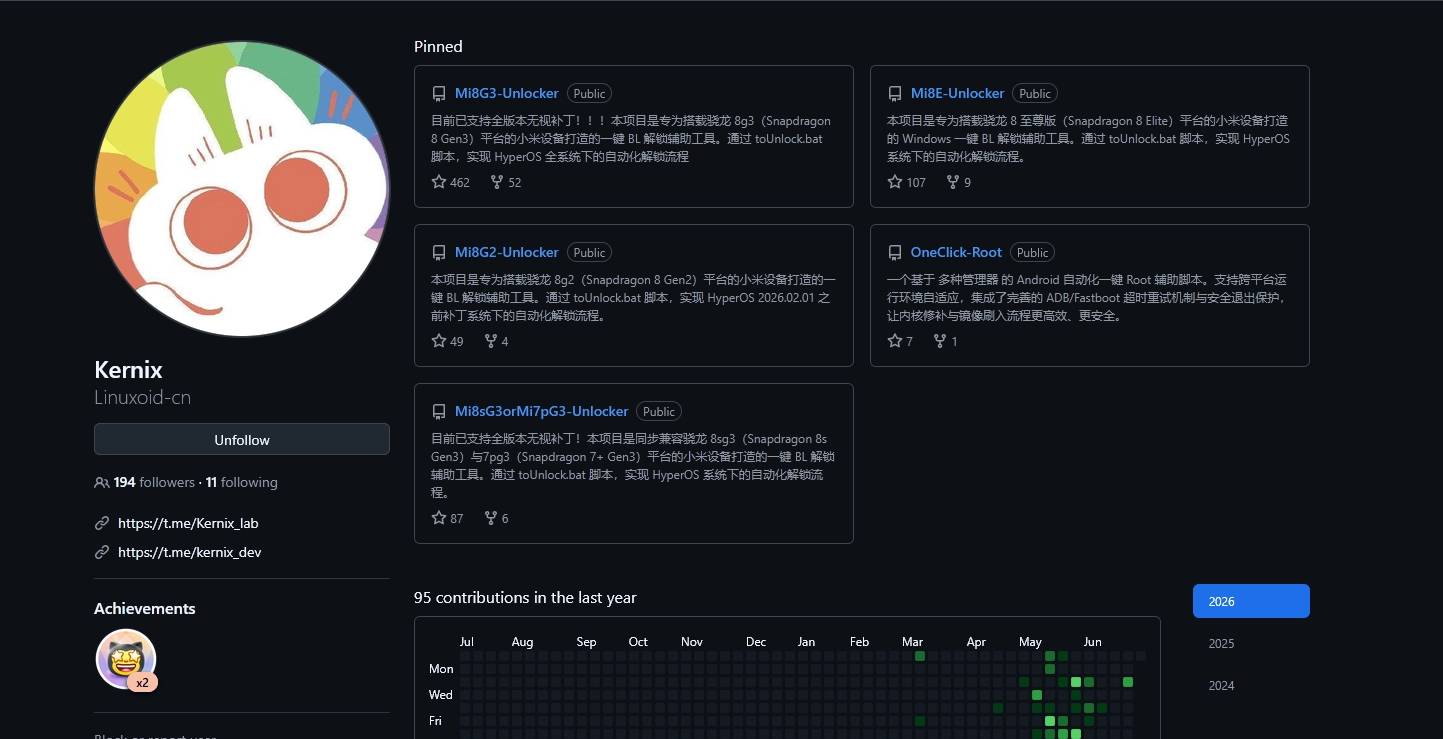View the 11 following list

coord(242,482)
